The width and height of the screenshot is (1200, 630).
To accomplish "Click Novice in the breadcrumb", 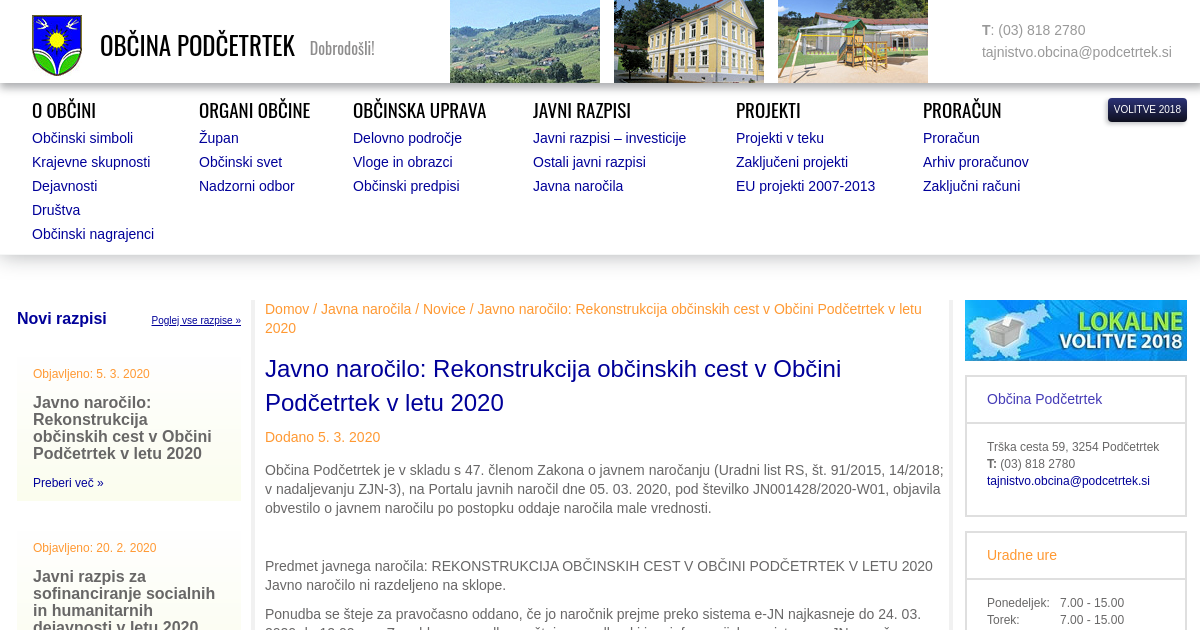I will 444,309.
